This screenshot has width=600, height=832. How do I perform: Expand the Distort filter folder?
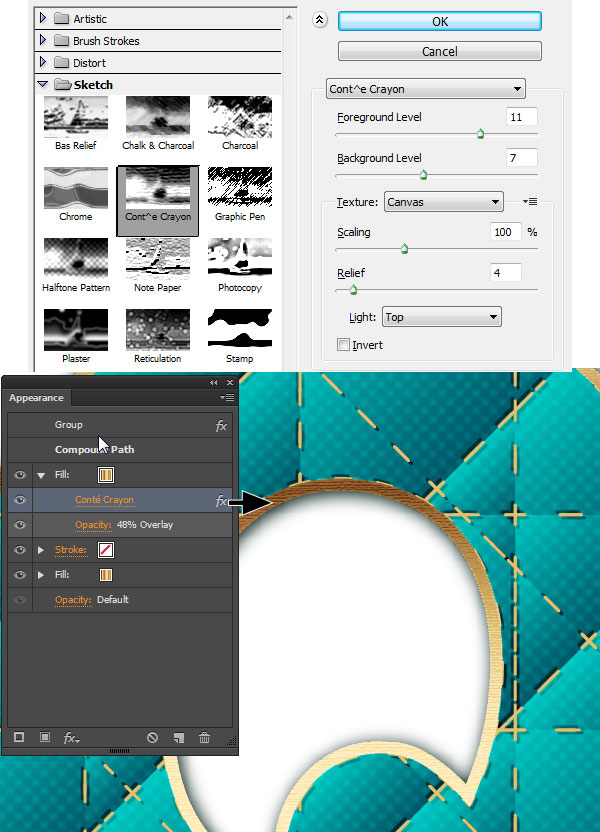click(43, 62)
